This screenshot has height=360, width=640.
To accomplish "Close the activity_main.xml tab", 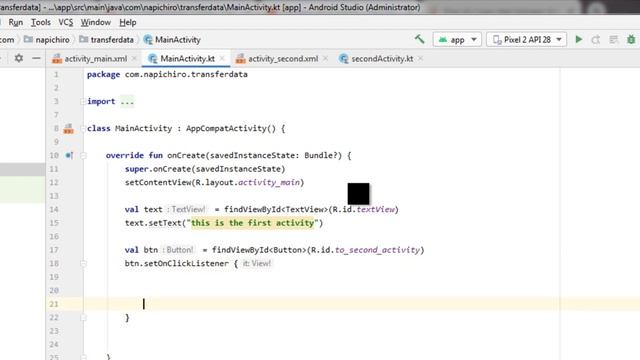I will pyautogui.click(x=134, y=59).
